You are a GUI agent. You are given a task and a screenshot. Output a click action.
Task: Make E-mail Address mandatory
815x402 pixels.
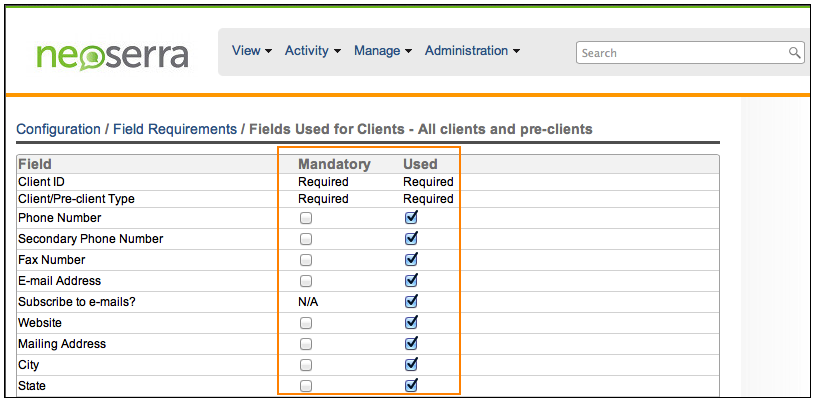(306, 281)
